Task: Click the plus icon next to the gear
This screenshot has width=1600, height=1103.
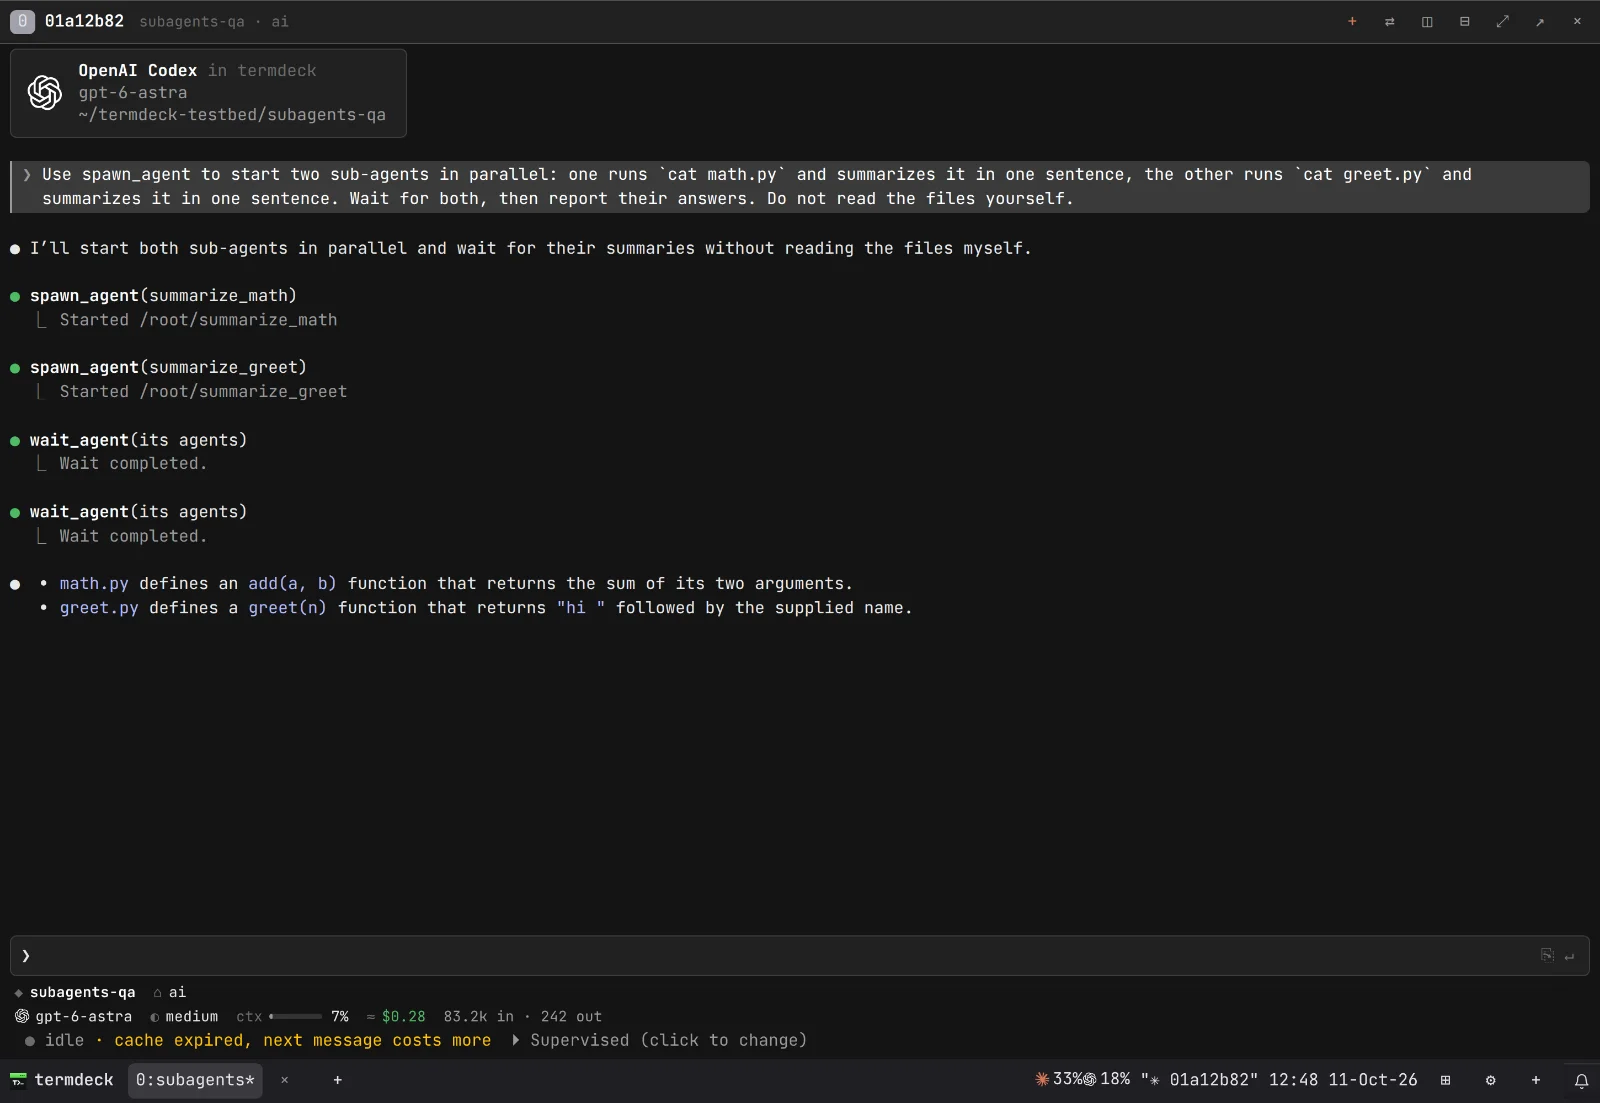Action: tap(1536, 1080)
